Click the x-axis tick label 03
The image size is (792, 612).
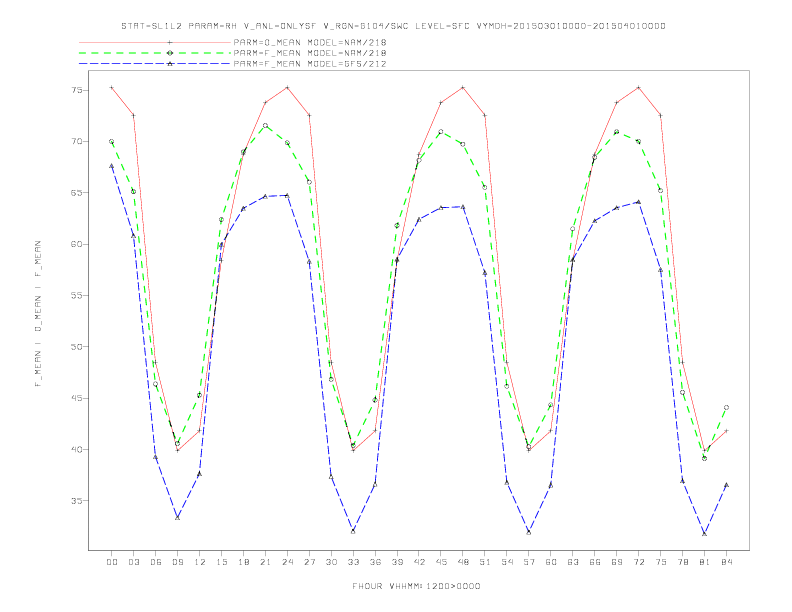(x=133, y=562)
